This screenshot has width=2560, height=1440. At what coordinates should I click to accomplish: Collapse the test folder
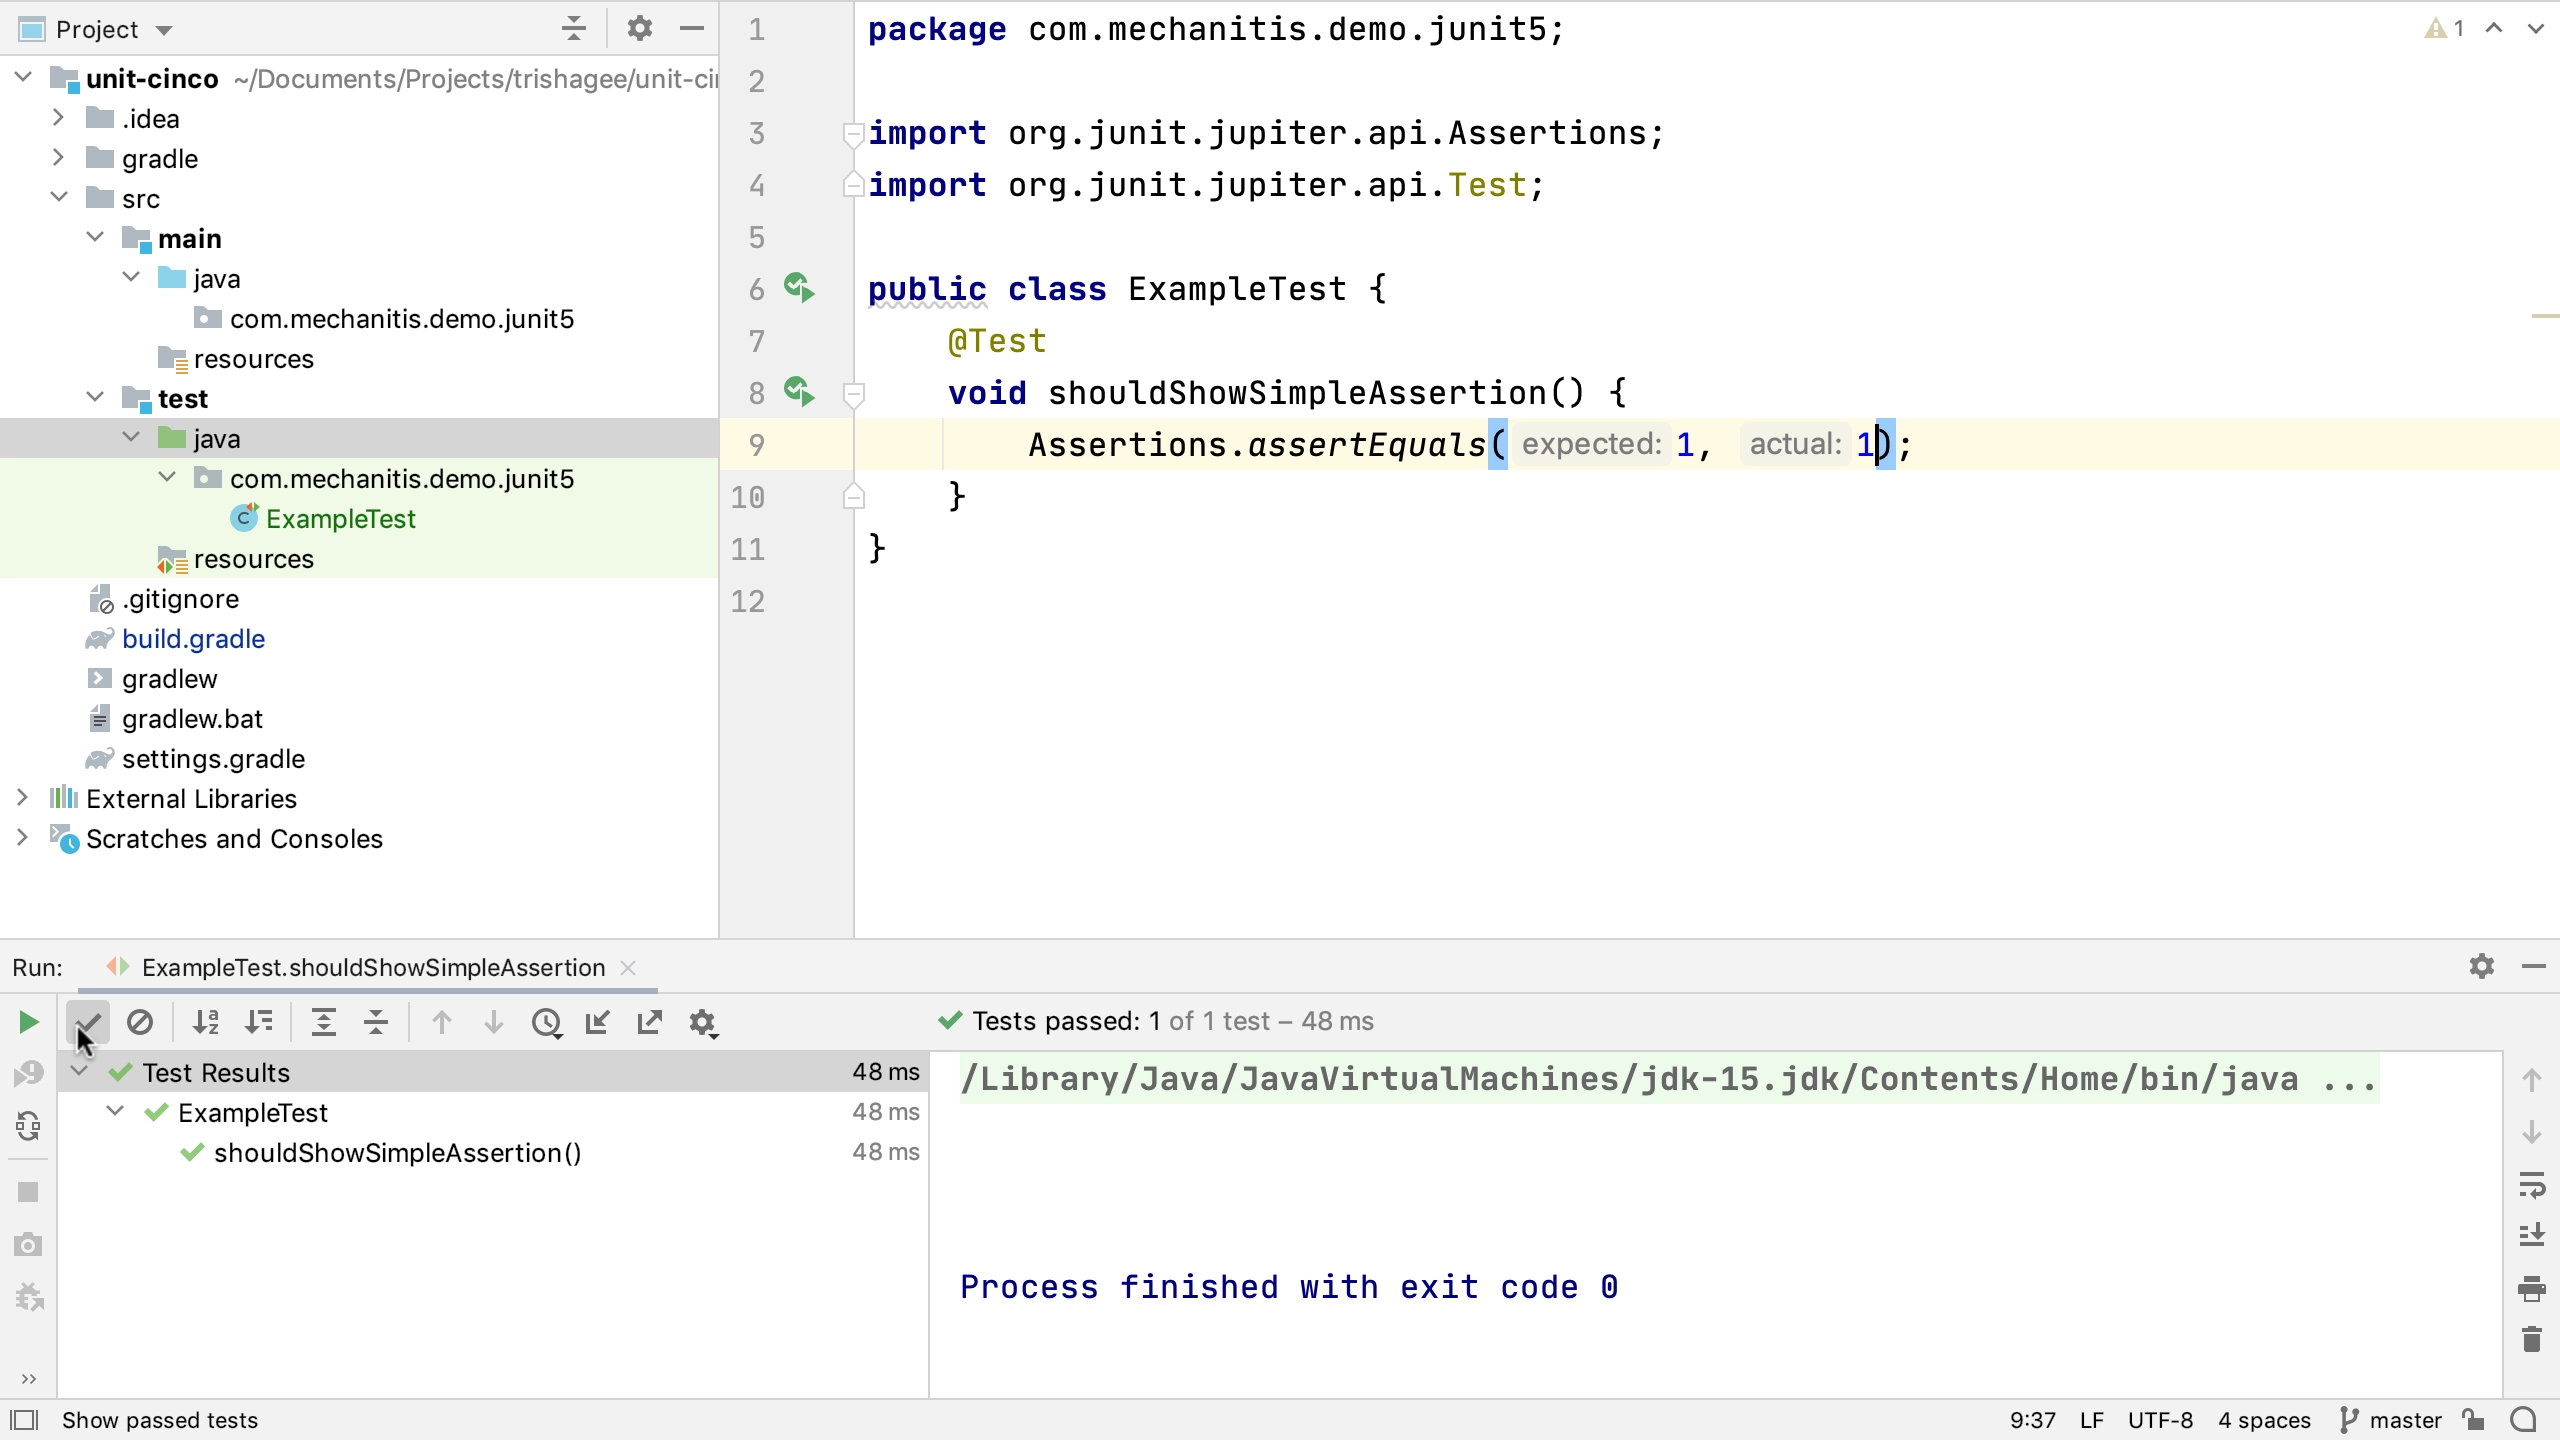pos(95,397)
